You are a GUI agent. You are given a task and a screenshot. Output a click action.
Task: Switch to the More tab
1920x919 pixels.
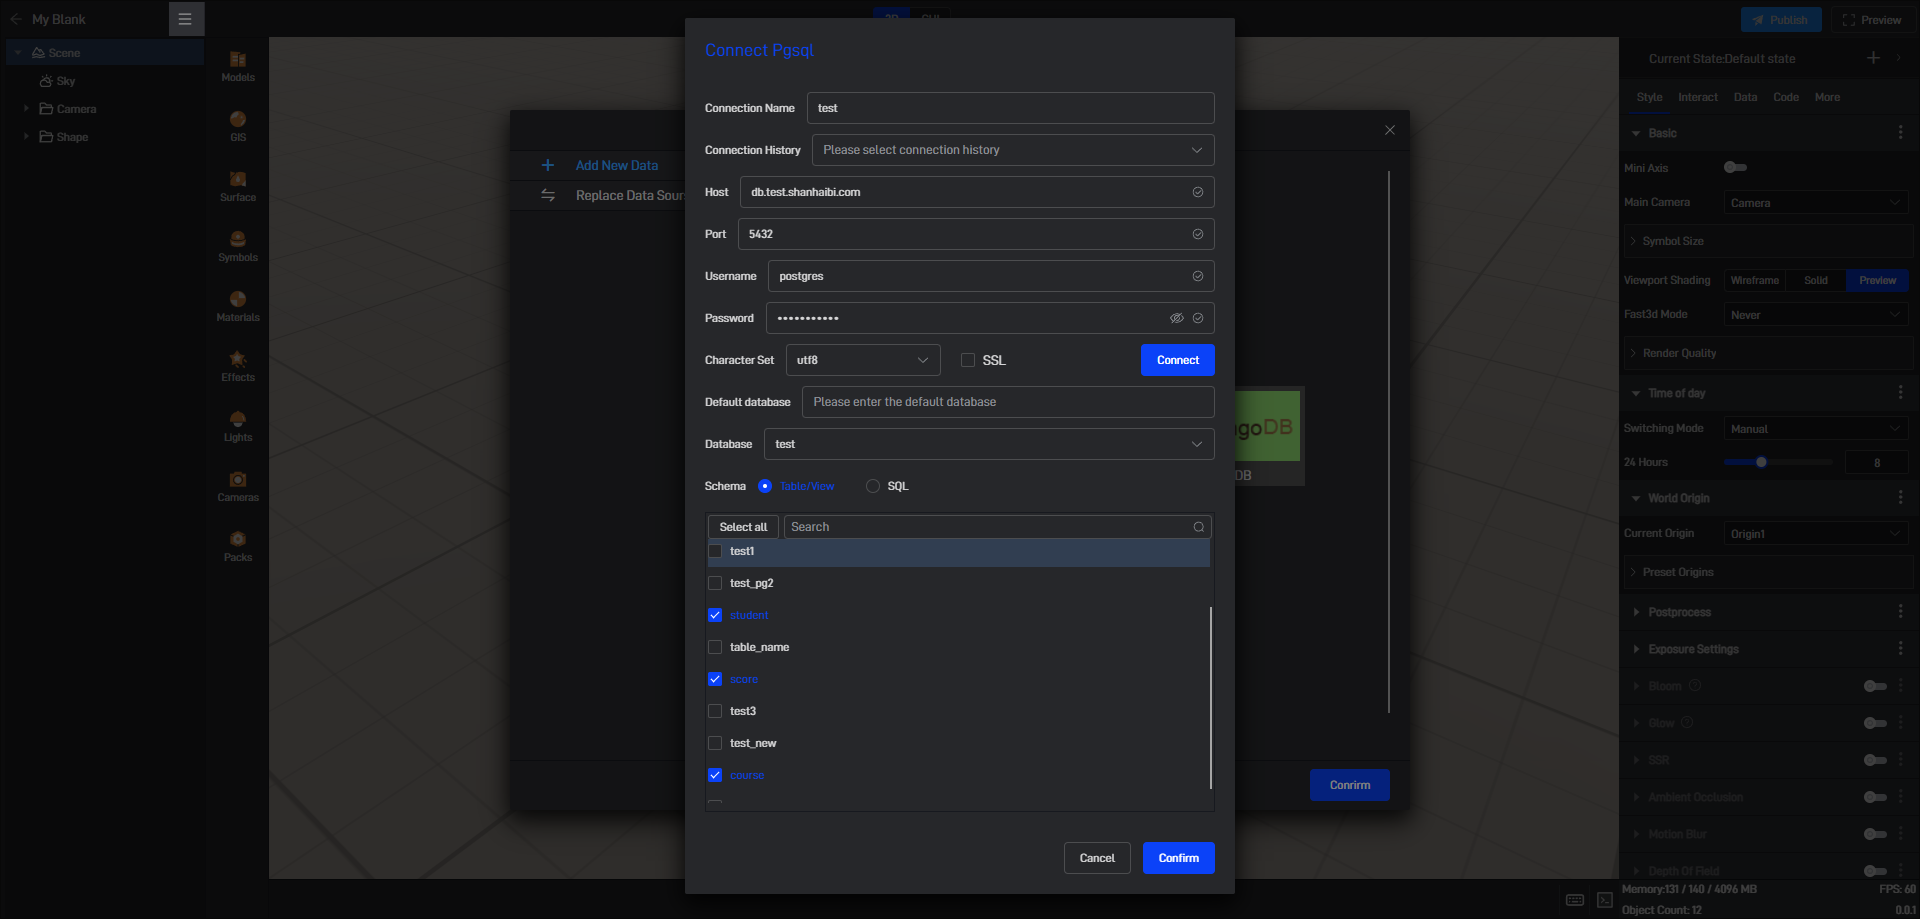pyautogui.click(x=1827, y=97)
